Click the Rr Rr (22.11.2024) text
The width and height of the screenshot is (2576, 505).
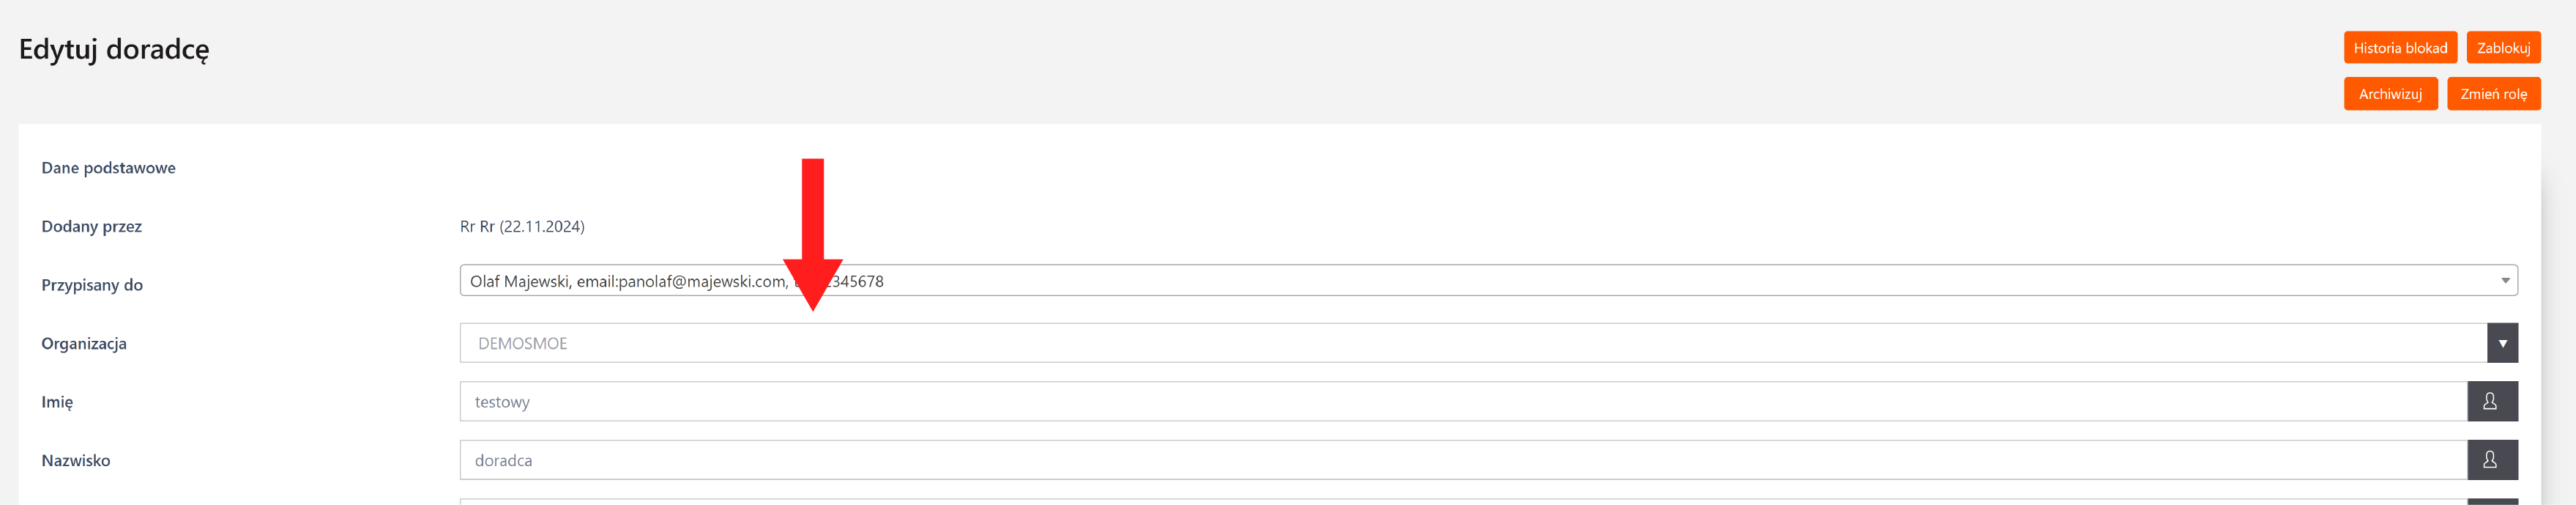click(x=522, y=226)
